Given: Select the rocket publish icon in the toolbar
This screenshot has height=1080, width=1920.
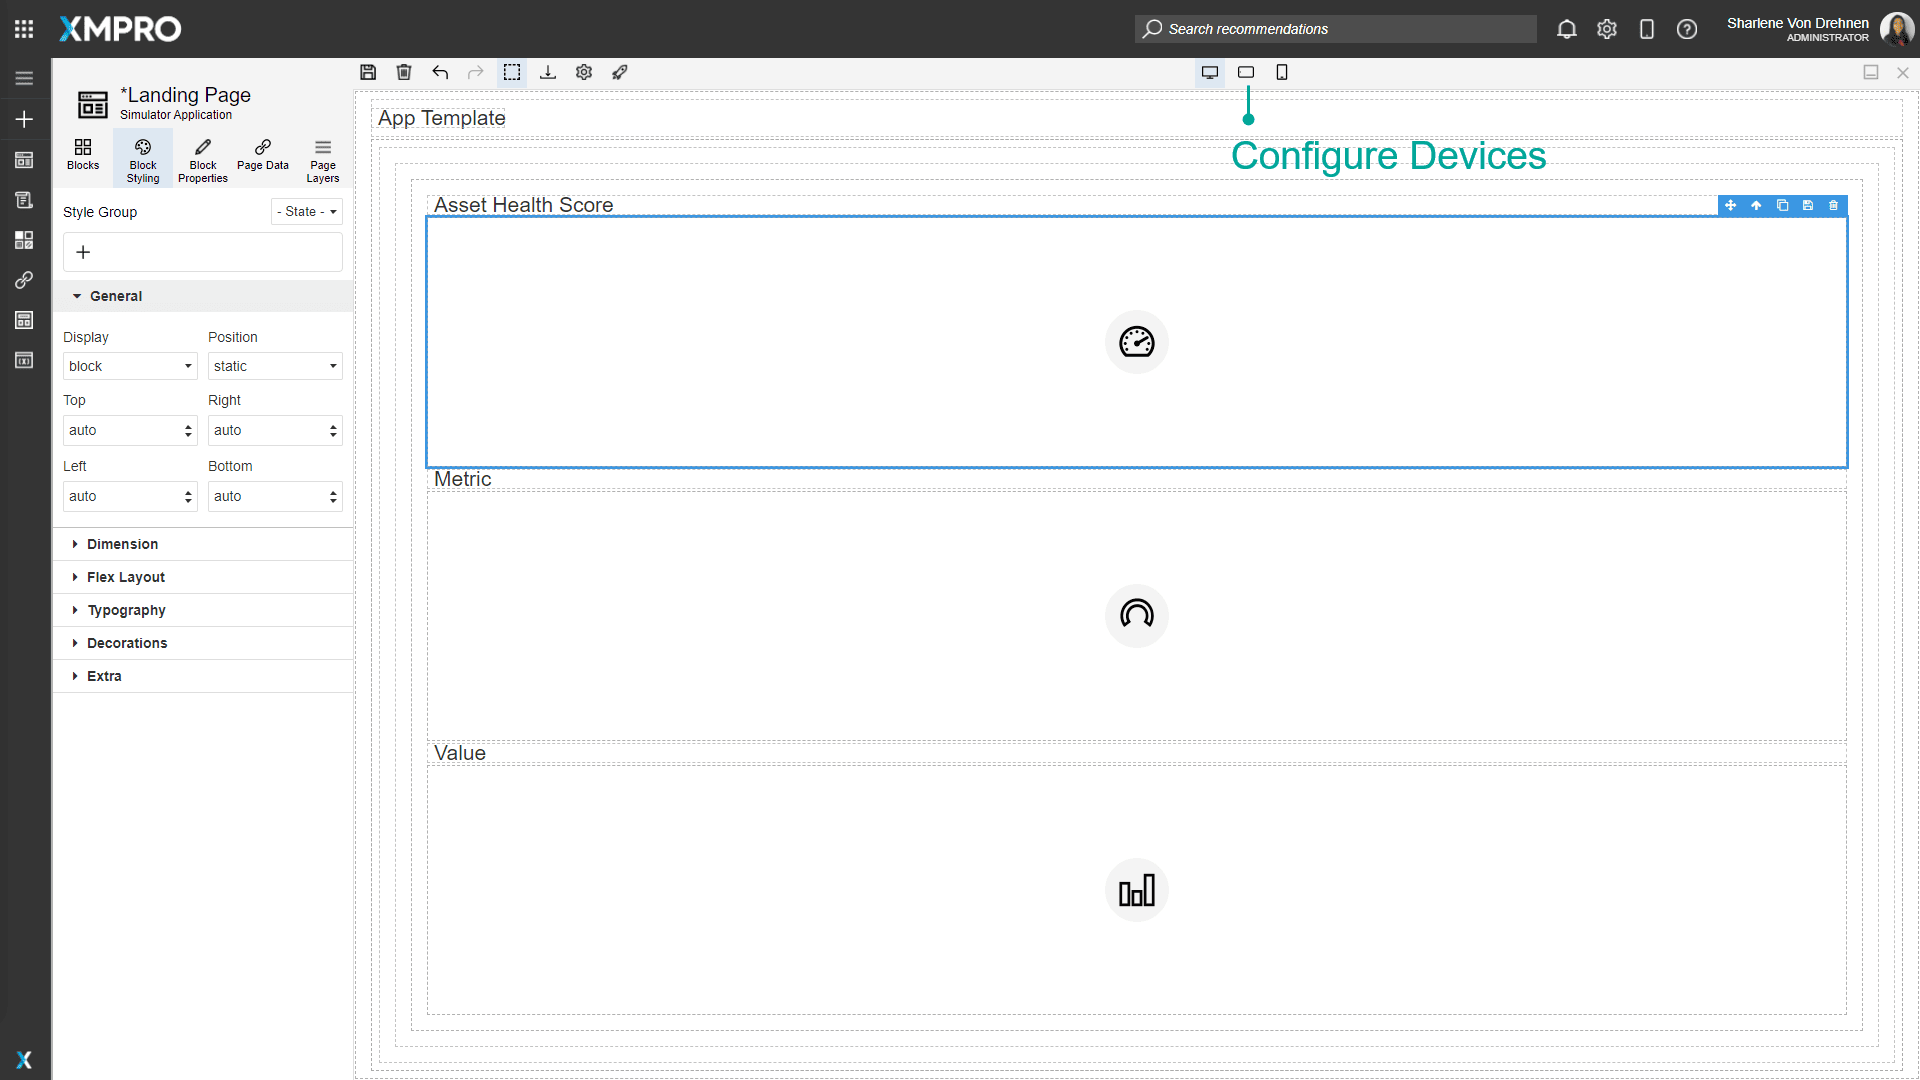Looking at the screenshot, I should (620, 72).
